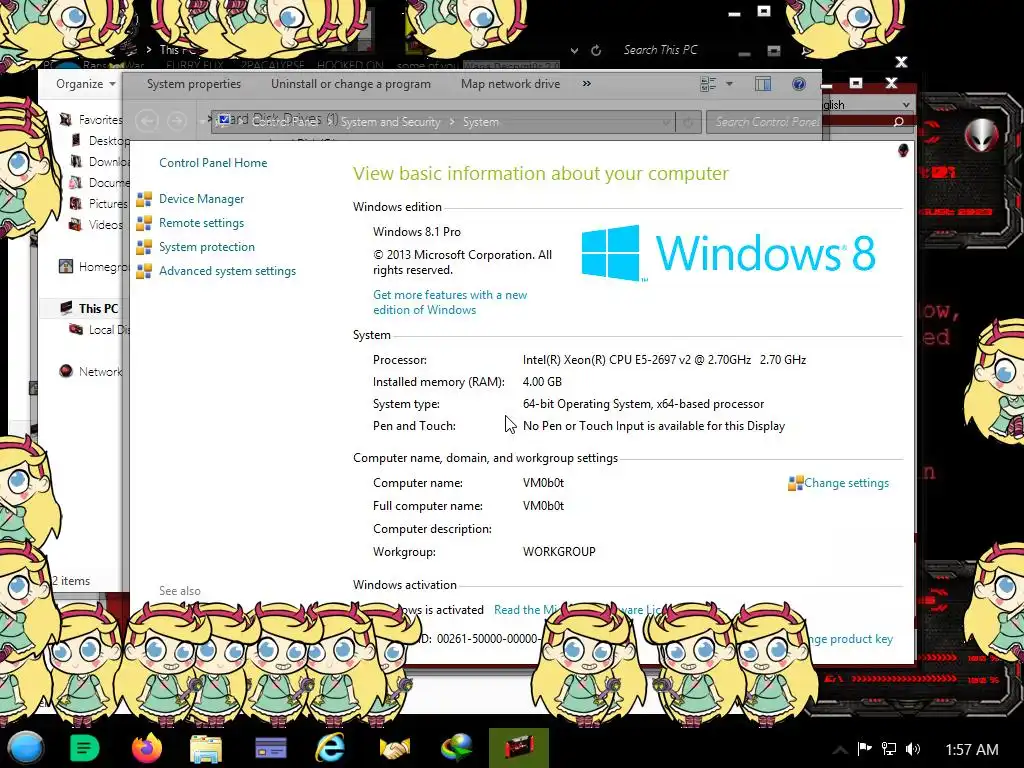Open File Explorer from the taskbar

[206, 749]
